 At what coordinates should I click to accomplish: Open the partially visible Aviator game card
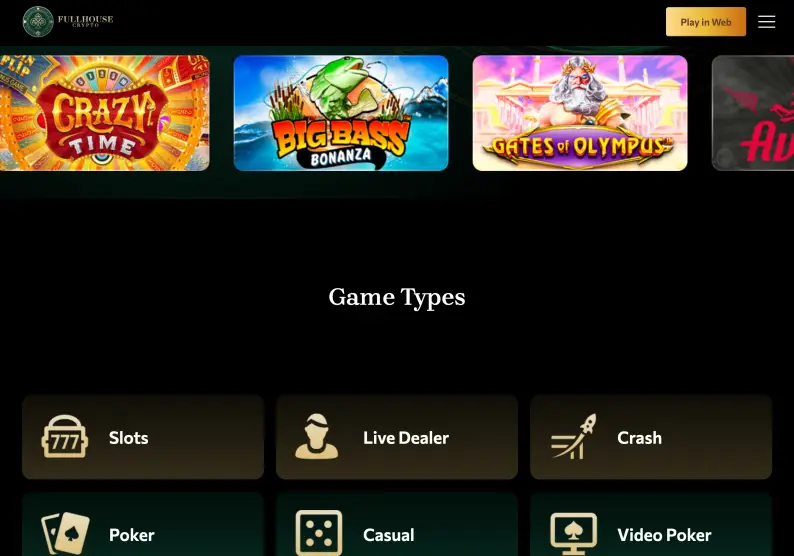(753, 113)
